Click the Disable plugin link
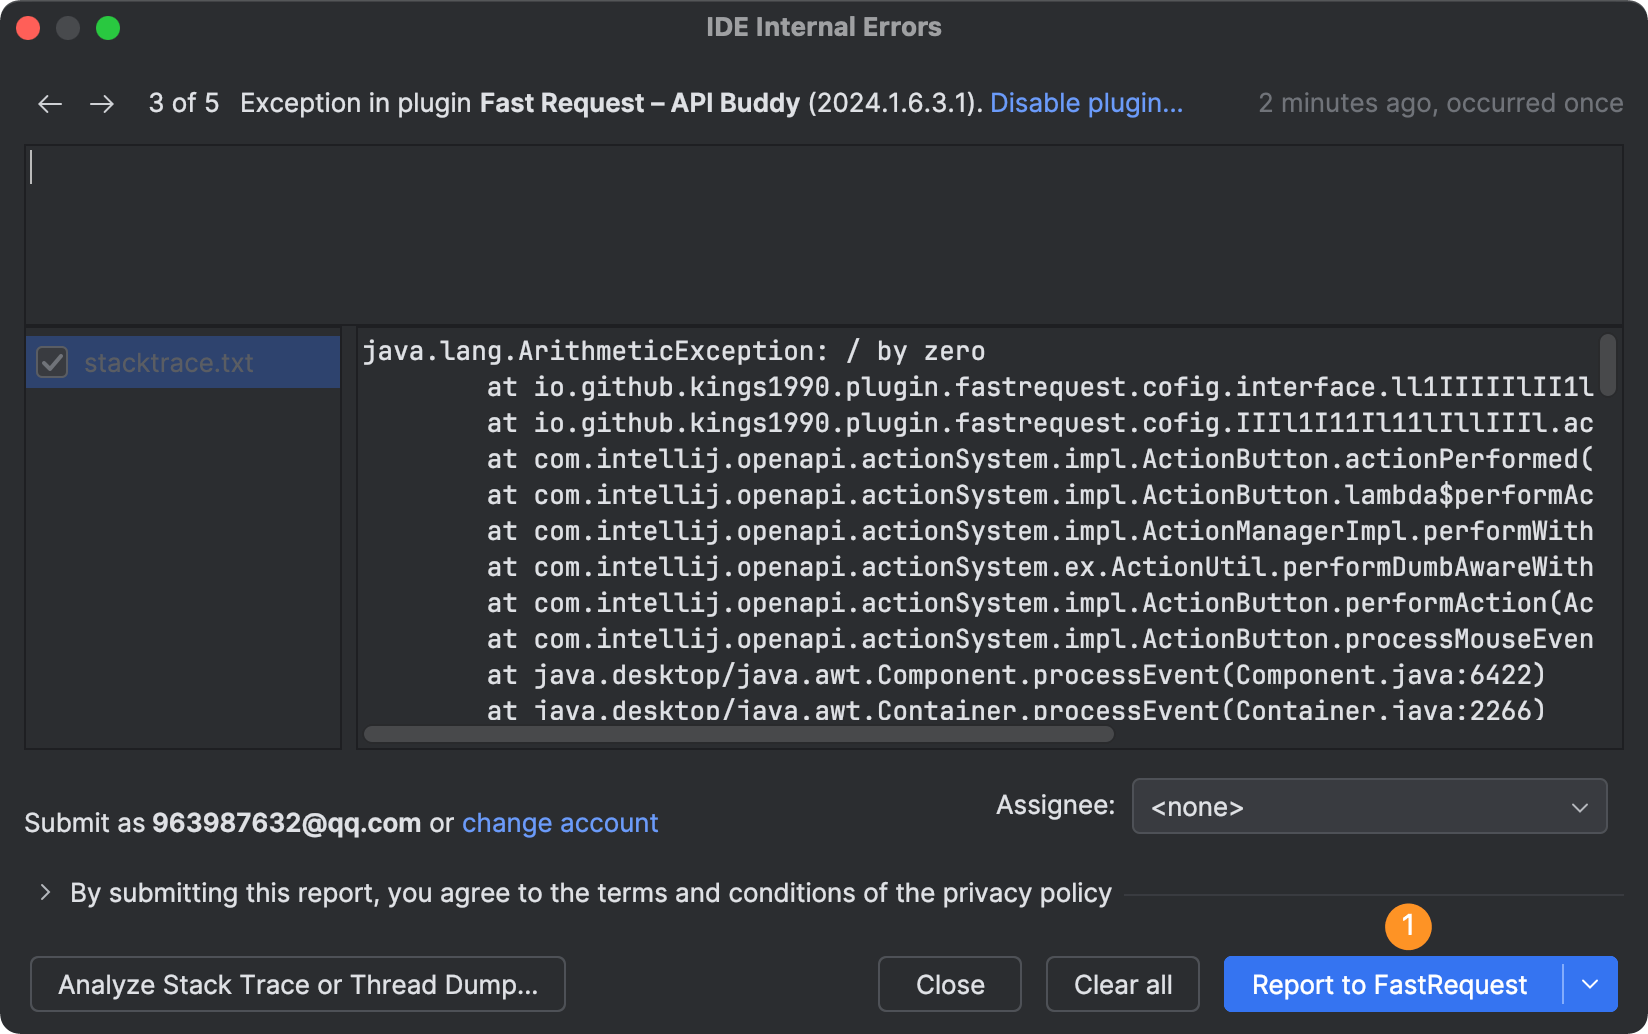The height and width of the screenshot is (1034, 1648). [x=1086, y=103]
